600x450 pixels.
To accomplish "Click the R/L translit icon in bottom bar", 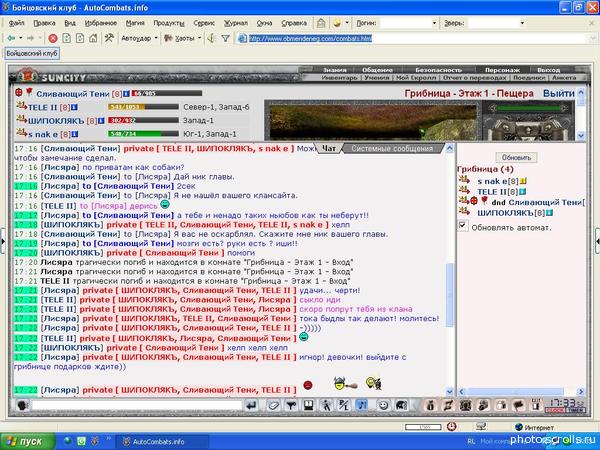I will (x=344, y=405).
